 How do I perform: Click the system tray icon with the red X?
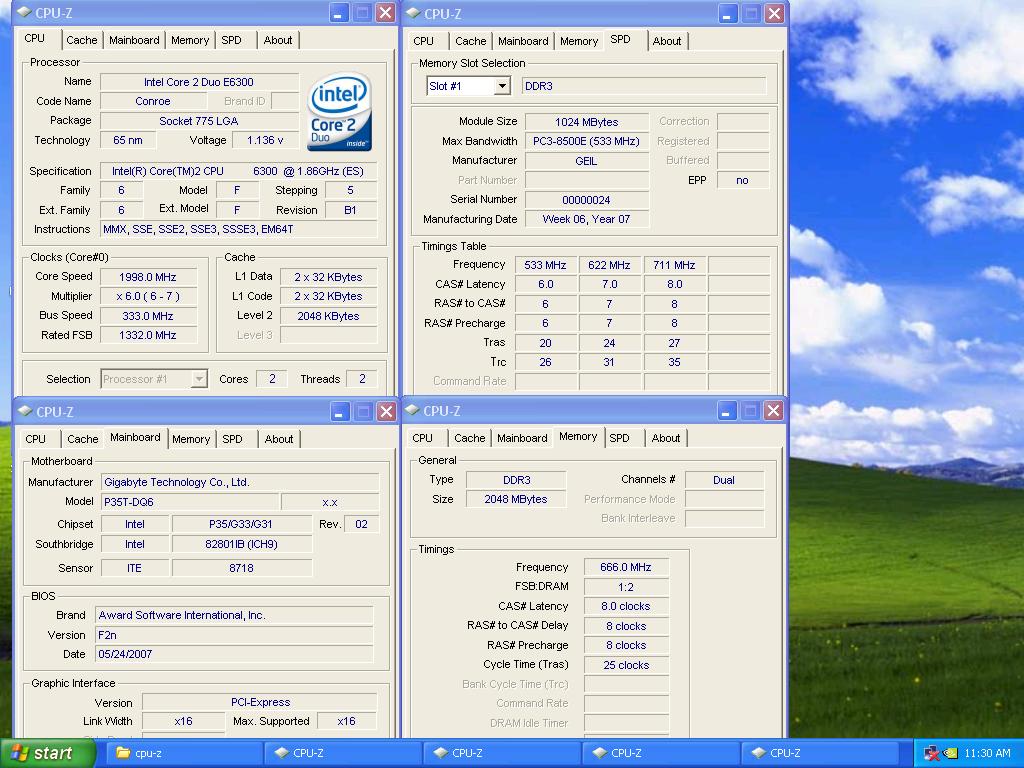tap(931, 754)
